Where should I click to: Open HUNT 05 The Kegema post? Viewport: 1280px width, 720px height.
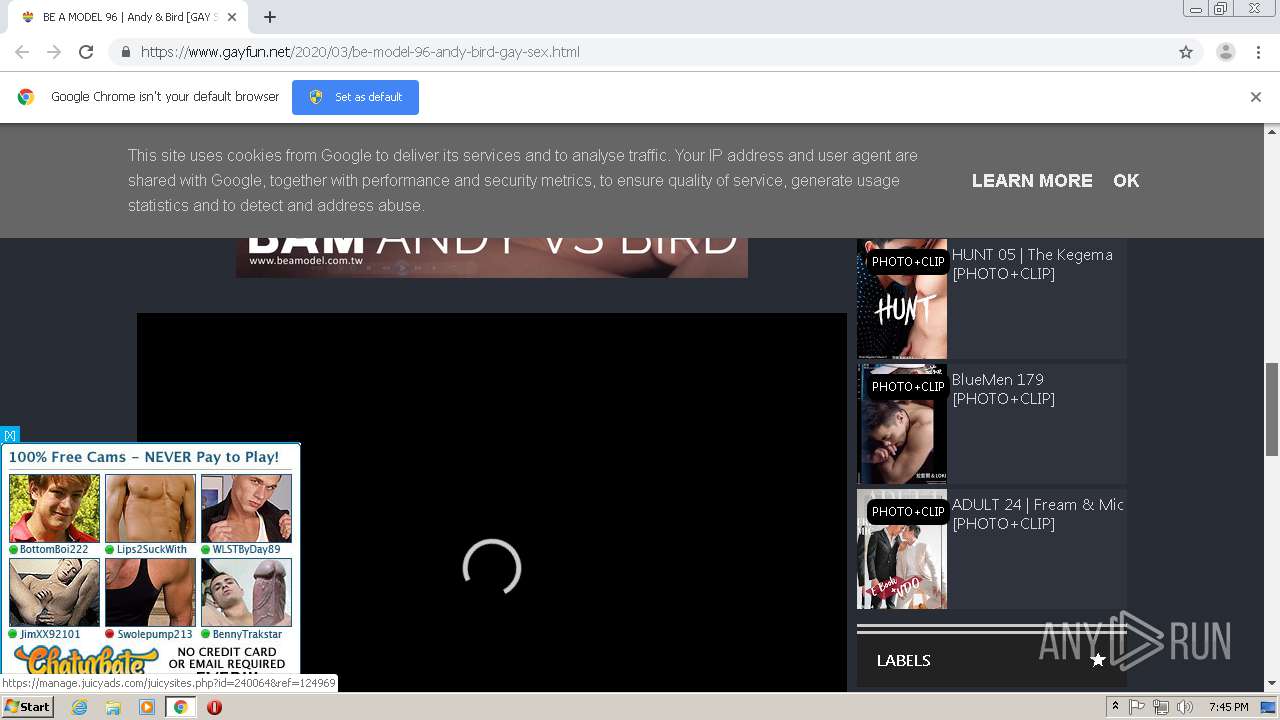[1032, 264]
